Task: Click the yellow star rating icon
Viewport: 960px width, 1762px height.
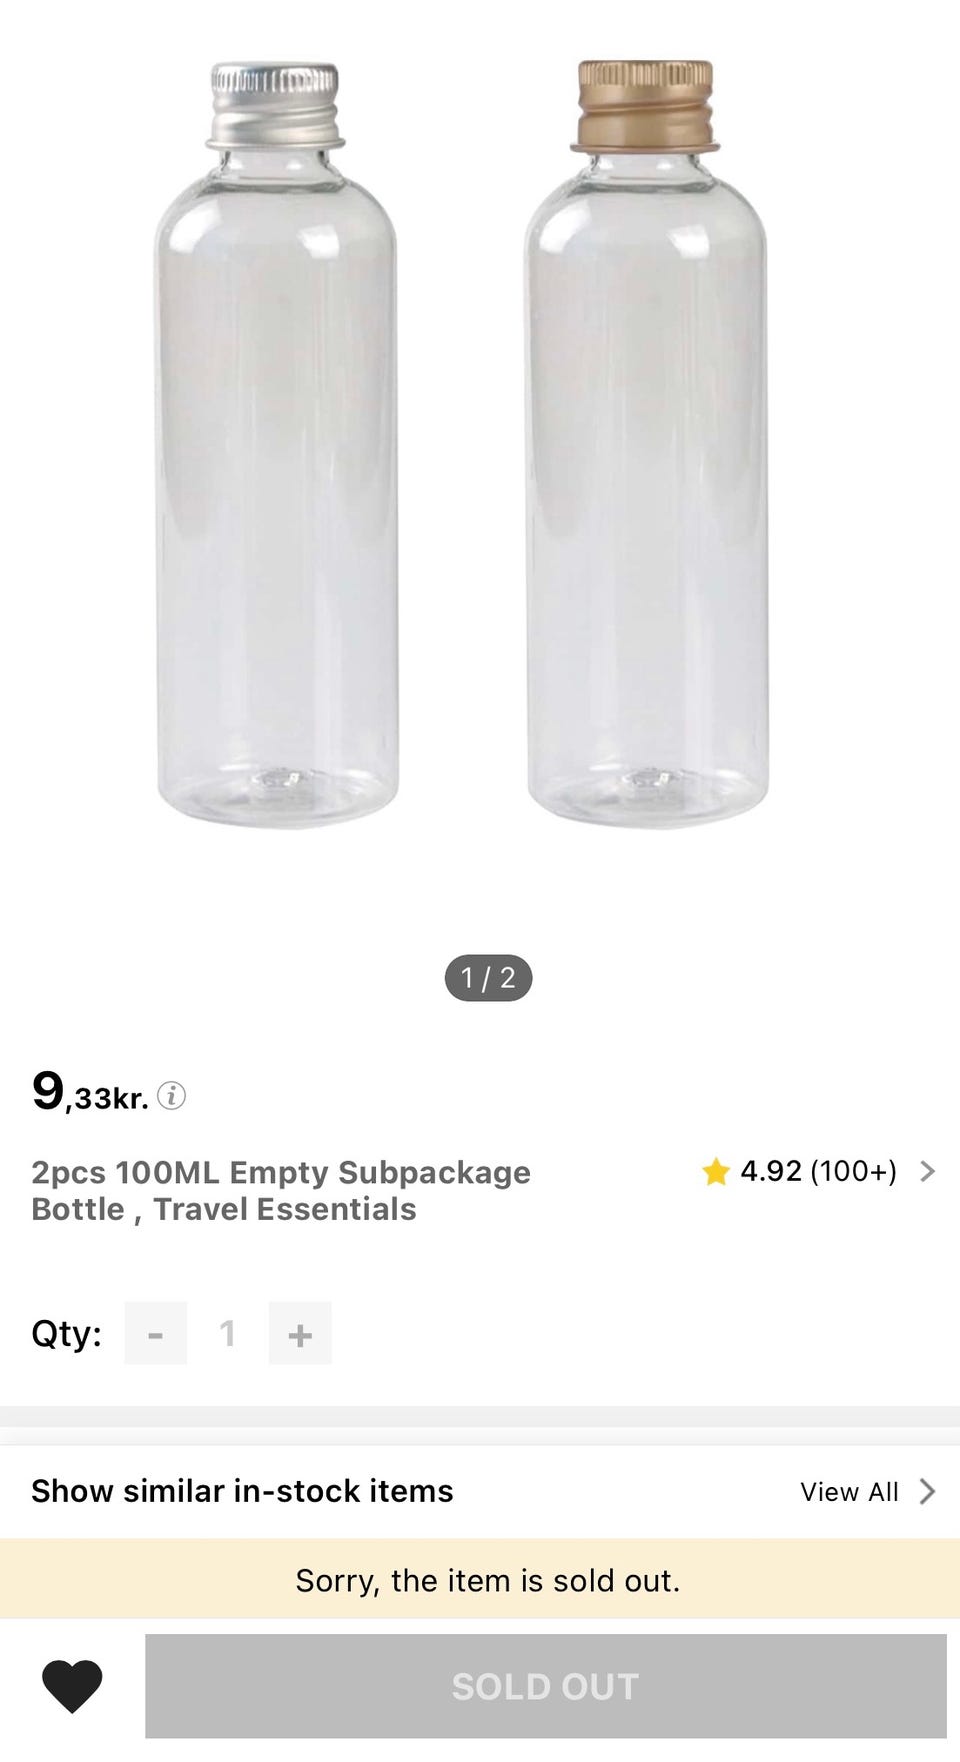Action: (x=715, y=1171)
